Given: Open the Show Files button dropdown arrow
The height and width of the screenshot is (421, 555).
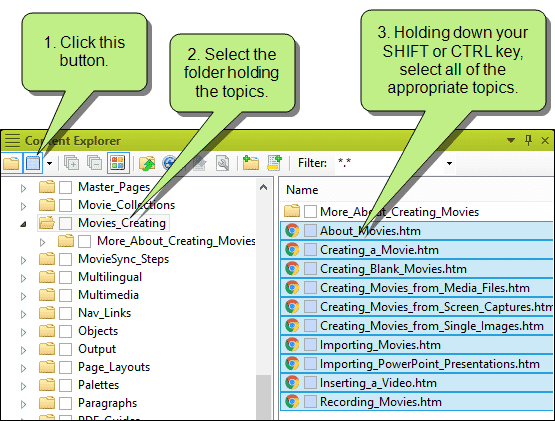Looking at the screenshot, I should pyautogui.click(x=50, y=163).
